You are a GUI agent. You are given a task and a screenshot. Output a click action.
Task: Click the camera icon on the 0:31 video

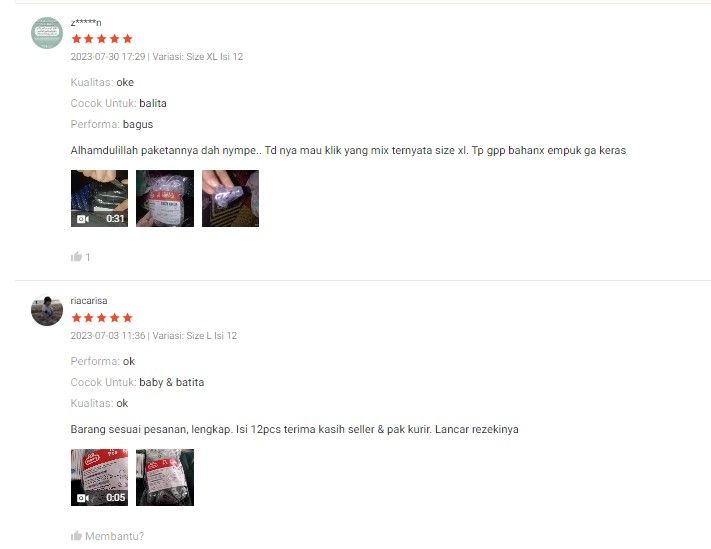pos(83,219)
